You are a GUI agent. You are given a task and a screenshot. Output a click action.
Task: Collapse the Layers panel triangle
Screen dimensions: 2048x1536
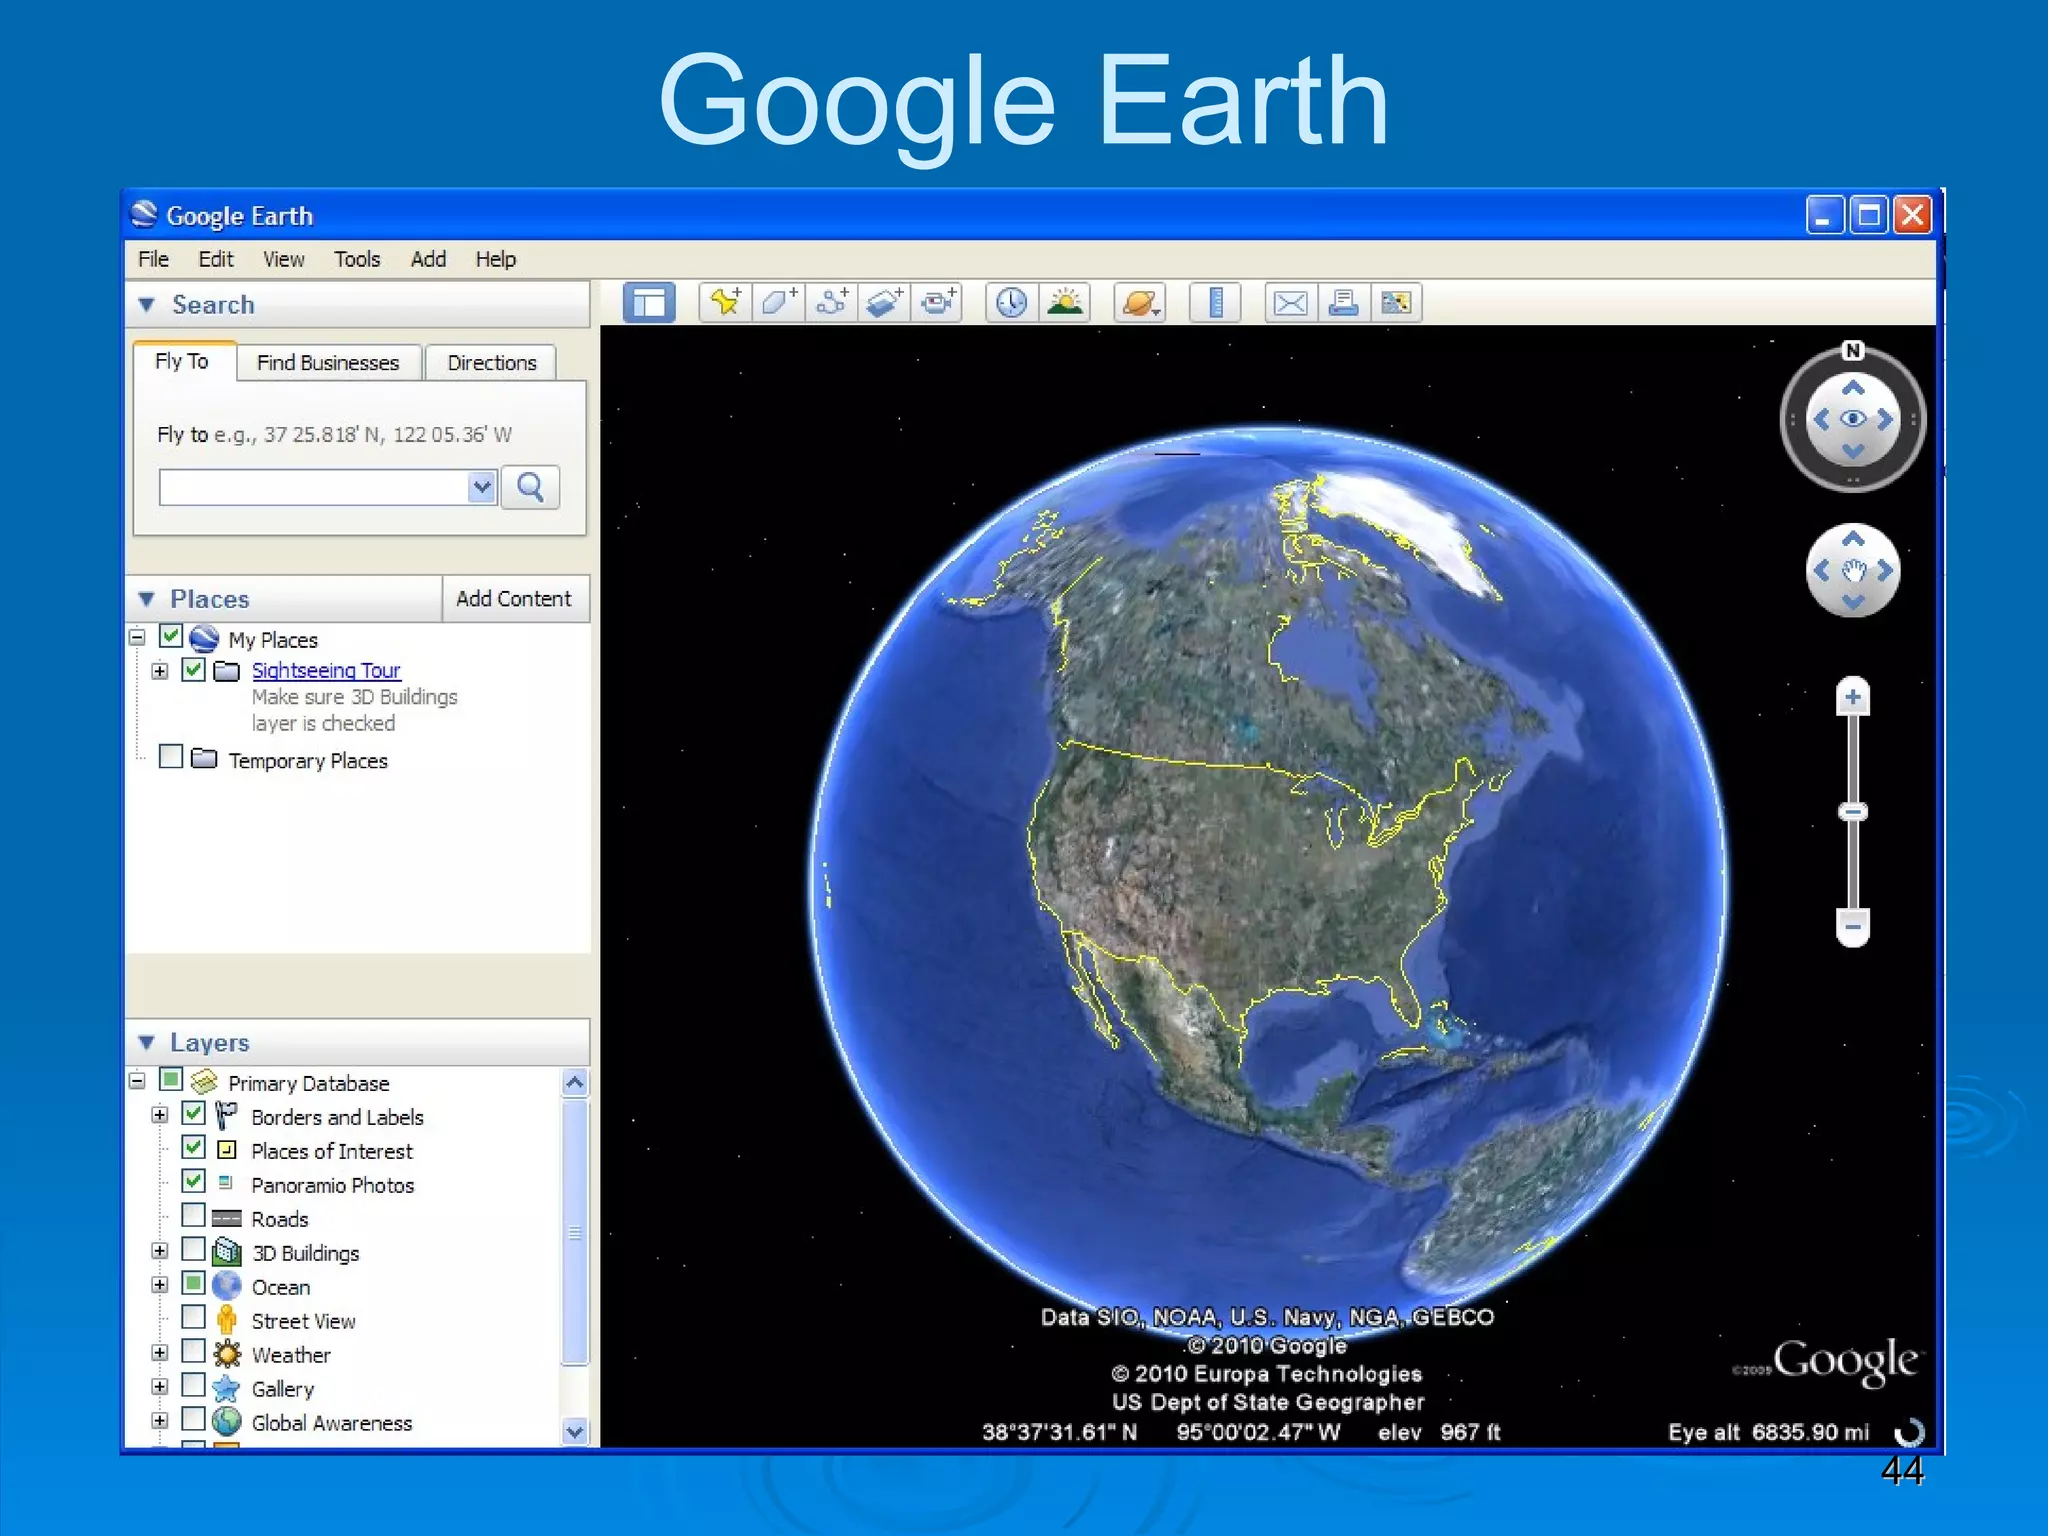click(x=147, y=1043)
